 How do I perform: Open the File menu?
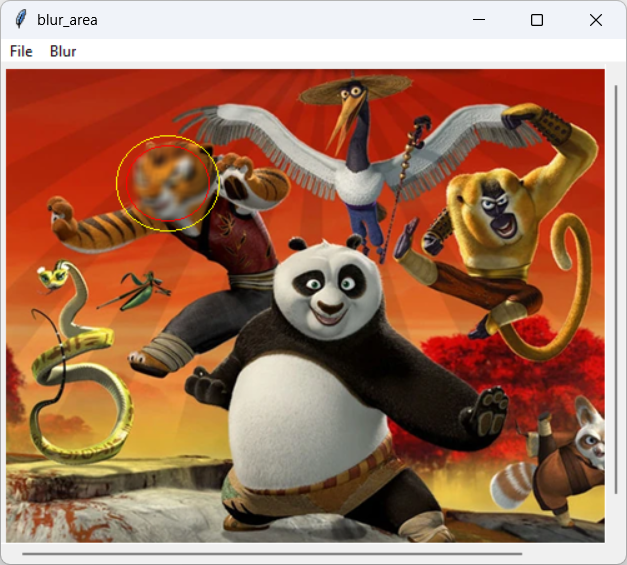pos(21,51)
